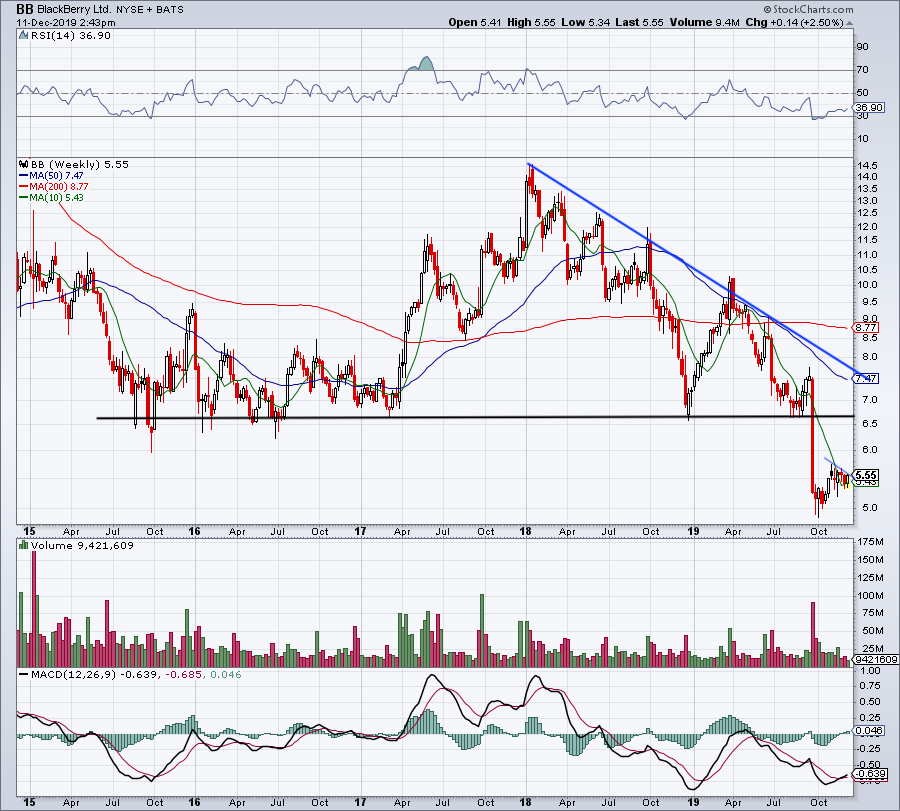
Task: Click the 70 level on RSI axis
Action: coord(862,70)
